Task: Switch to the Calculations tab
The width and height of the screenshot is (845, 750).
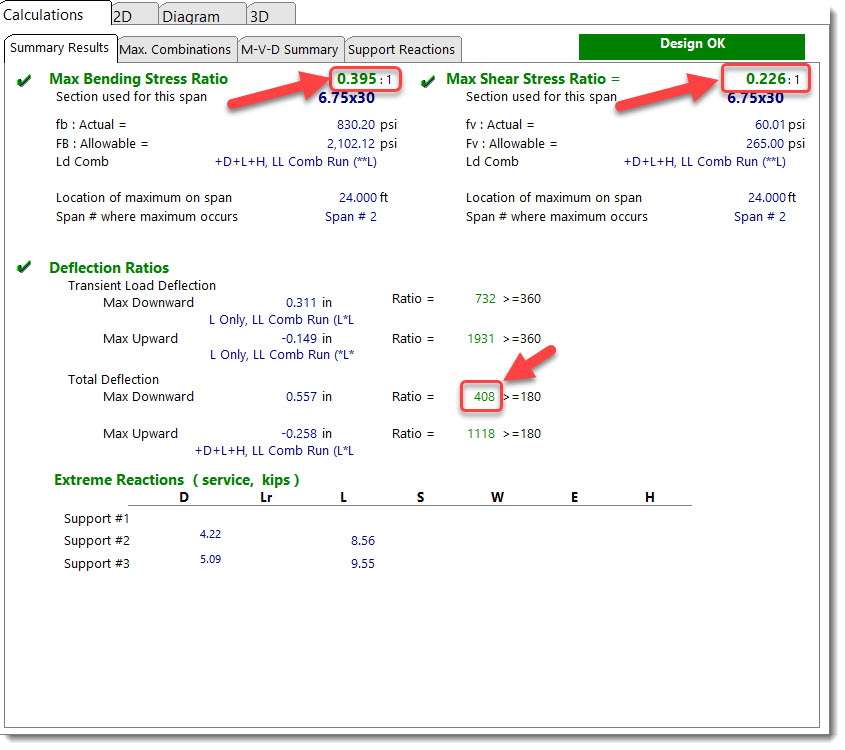Action: pos(44,15)
